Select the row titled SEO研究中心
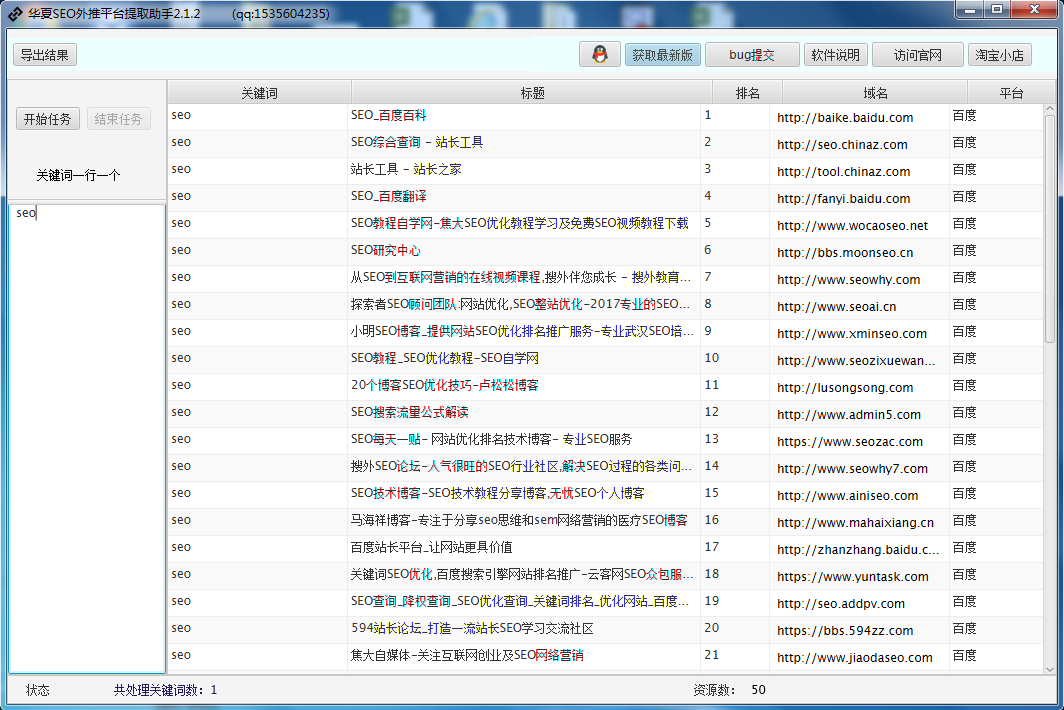The width and height of the screenshot is (1064, 710). 605,251
